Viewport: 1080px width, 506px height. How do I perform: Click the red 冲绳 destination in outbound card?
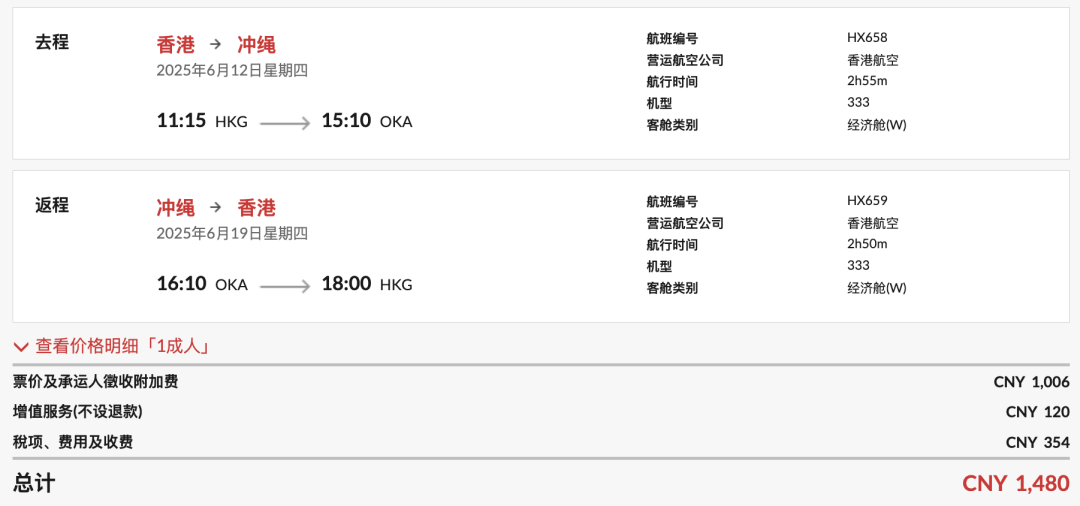click(x=256, y=45)
